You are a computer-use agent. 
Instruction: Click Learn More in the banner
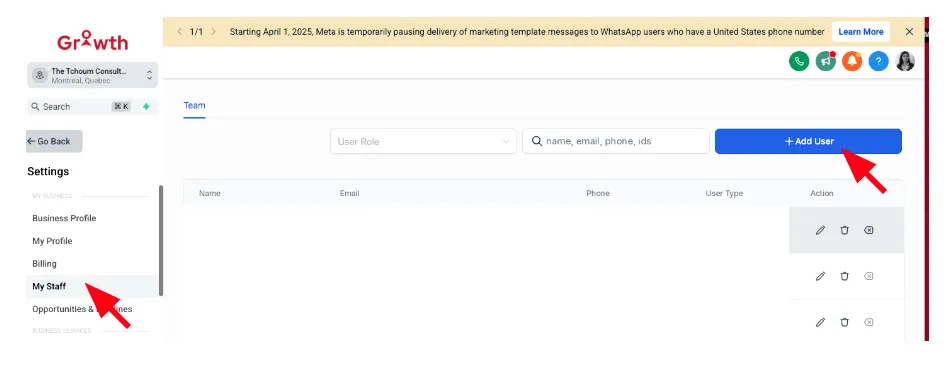pos(861,32)
